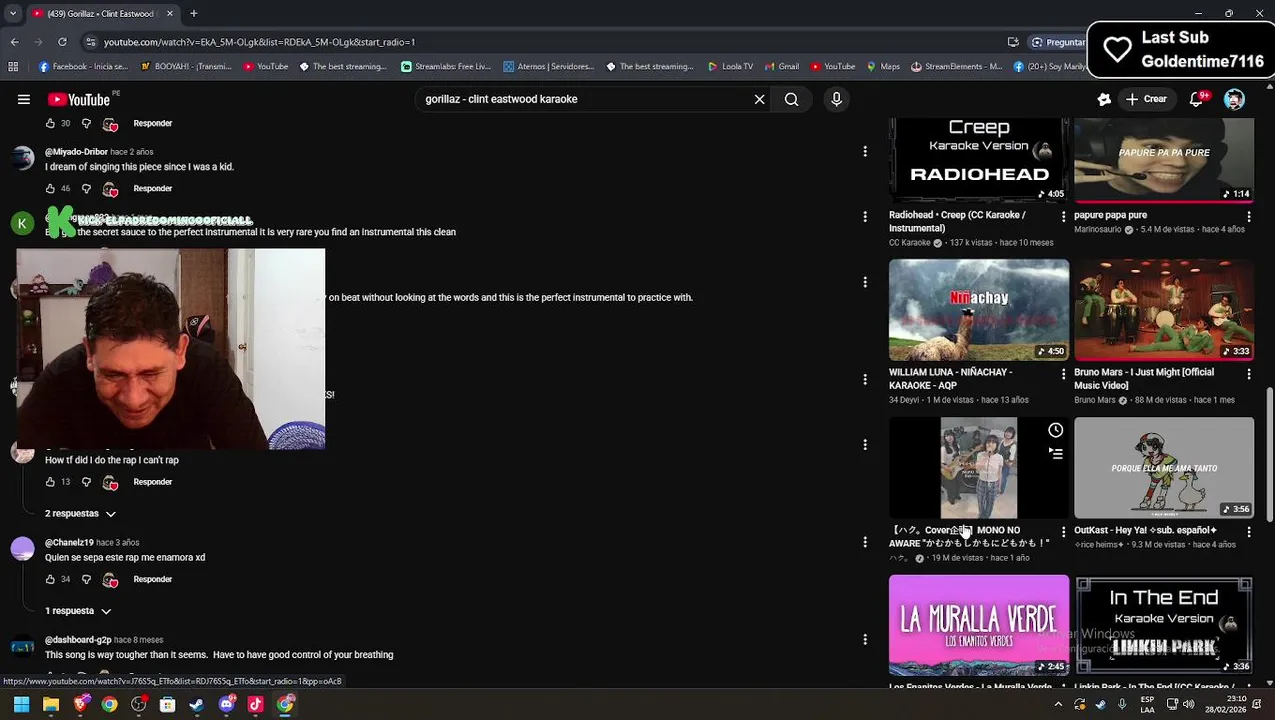Switch to the Gorillaz Clint Eastwood tab

(100, 13)
